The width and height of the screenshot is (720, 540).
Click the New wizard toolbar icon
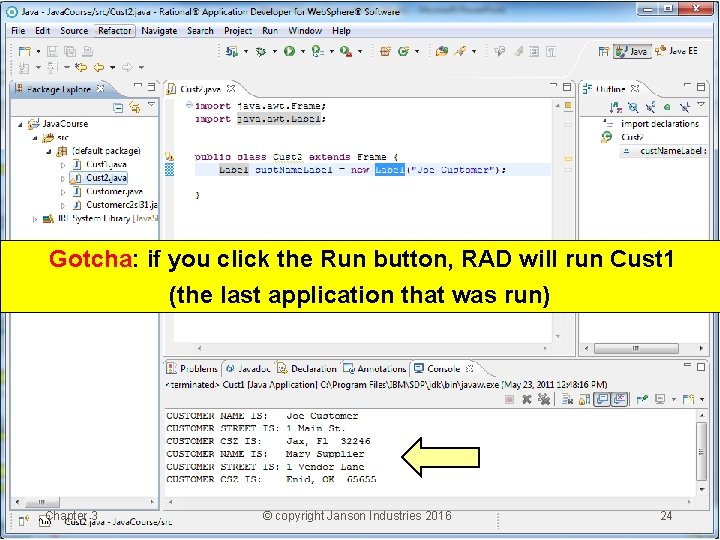point(24,51)
